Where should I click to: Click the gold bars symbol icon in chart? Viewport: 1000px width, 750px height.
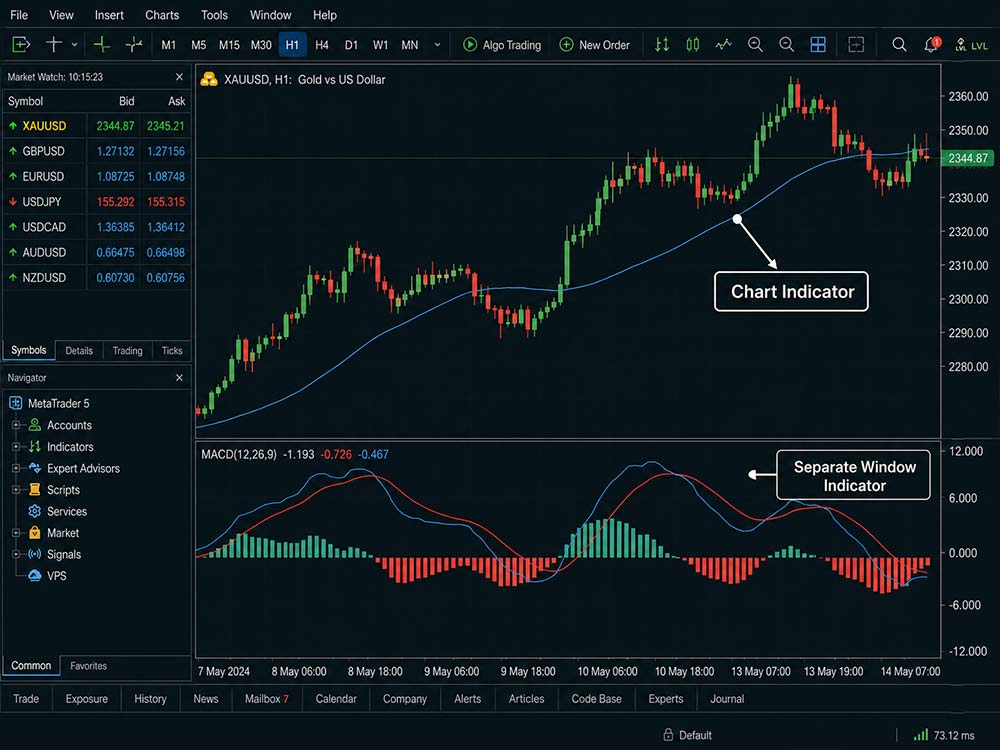pyautogui.click(x=209, y=79)
